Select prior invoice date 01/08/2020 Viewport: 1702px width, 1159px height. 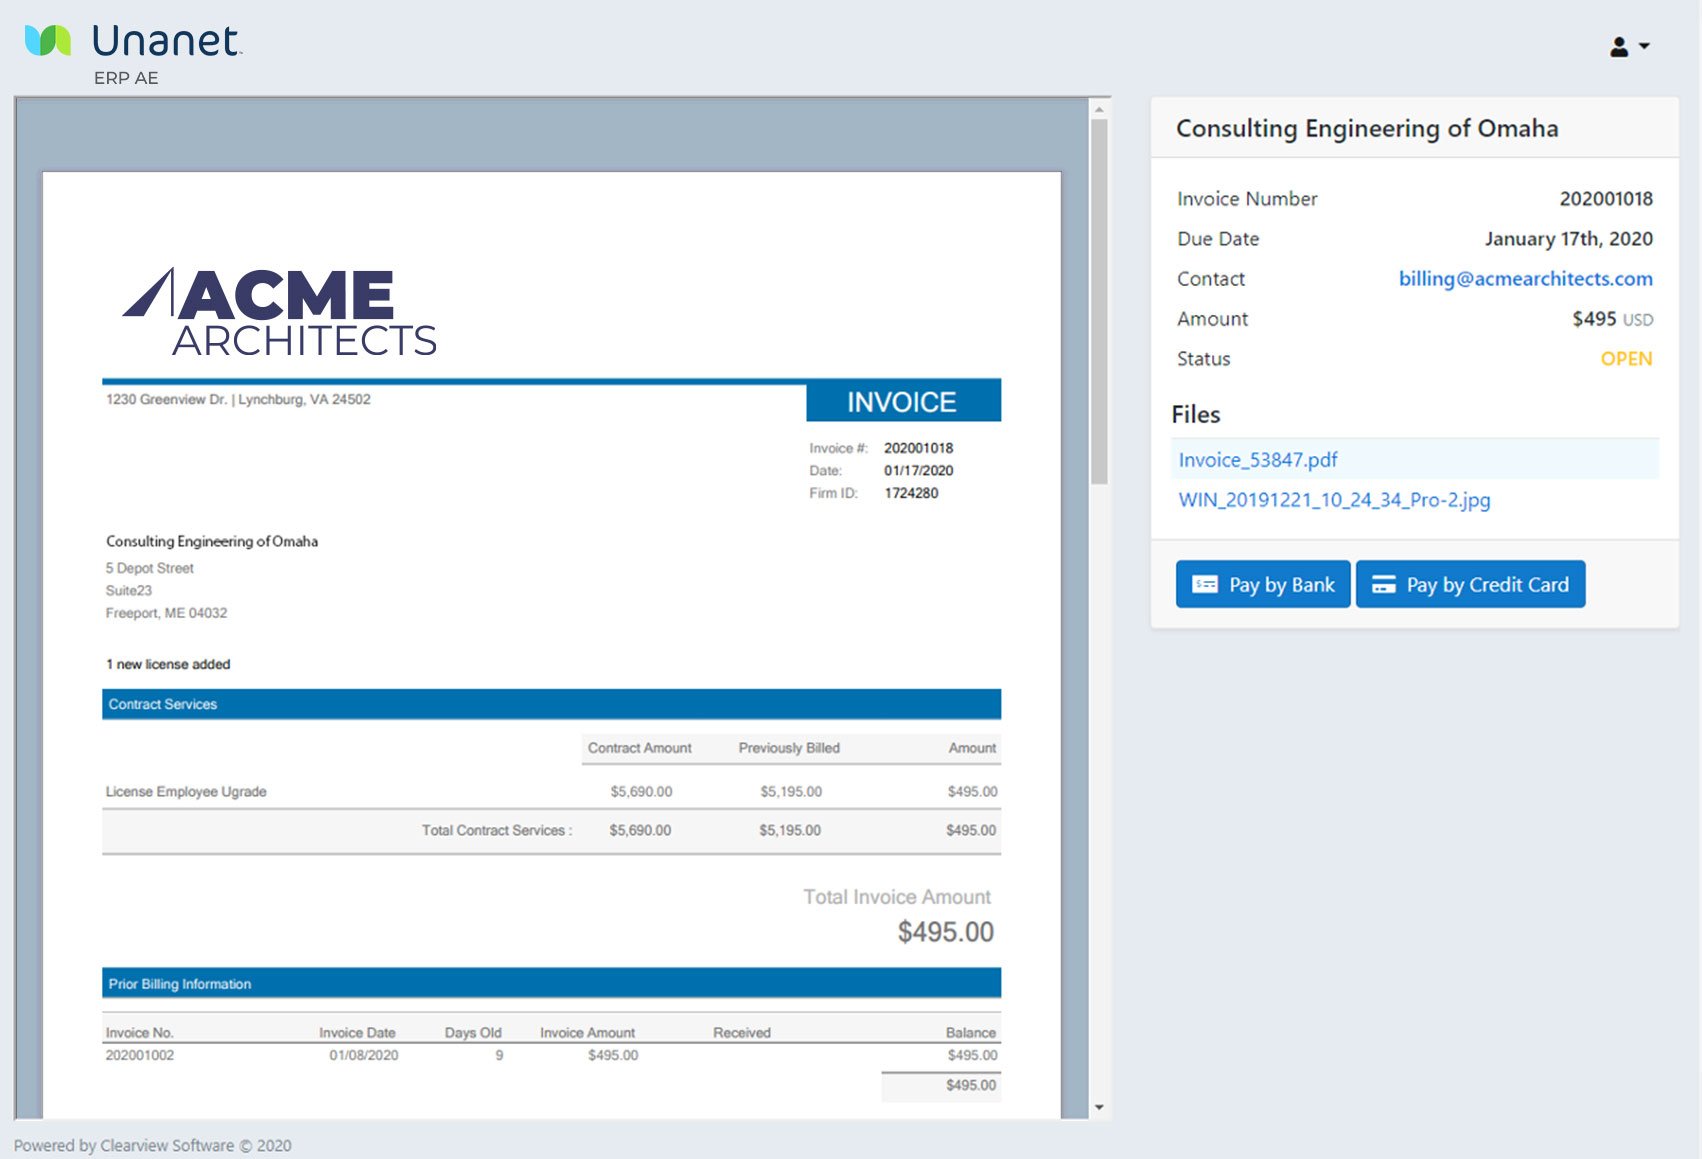363,1055
